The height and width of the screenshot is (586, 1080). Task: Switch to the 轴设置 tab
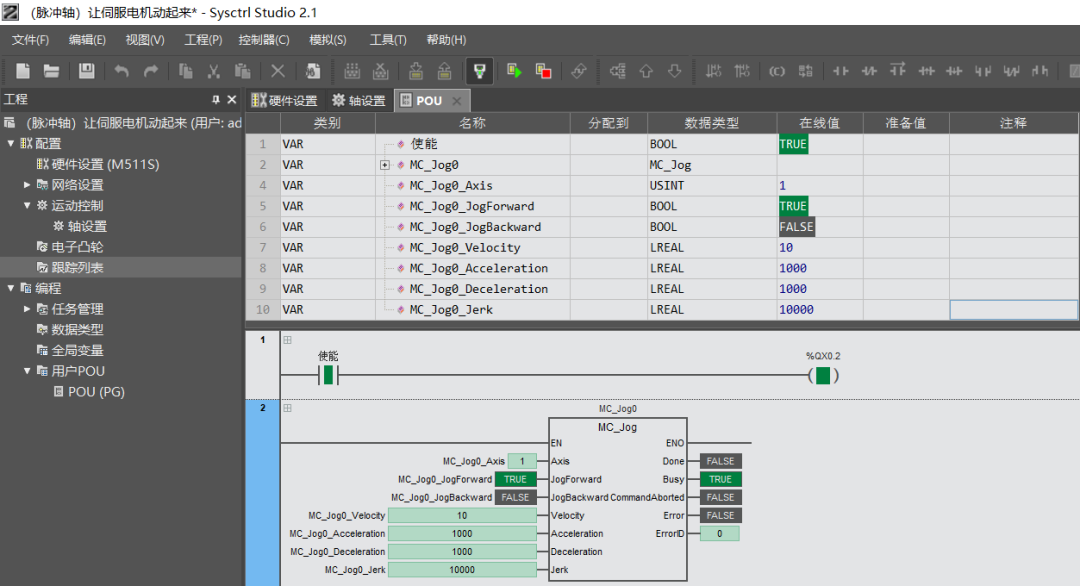point(359,101)
